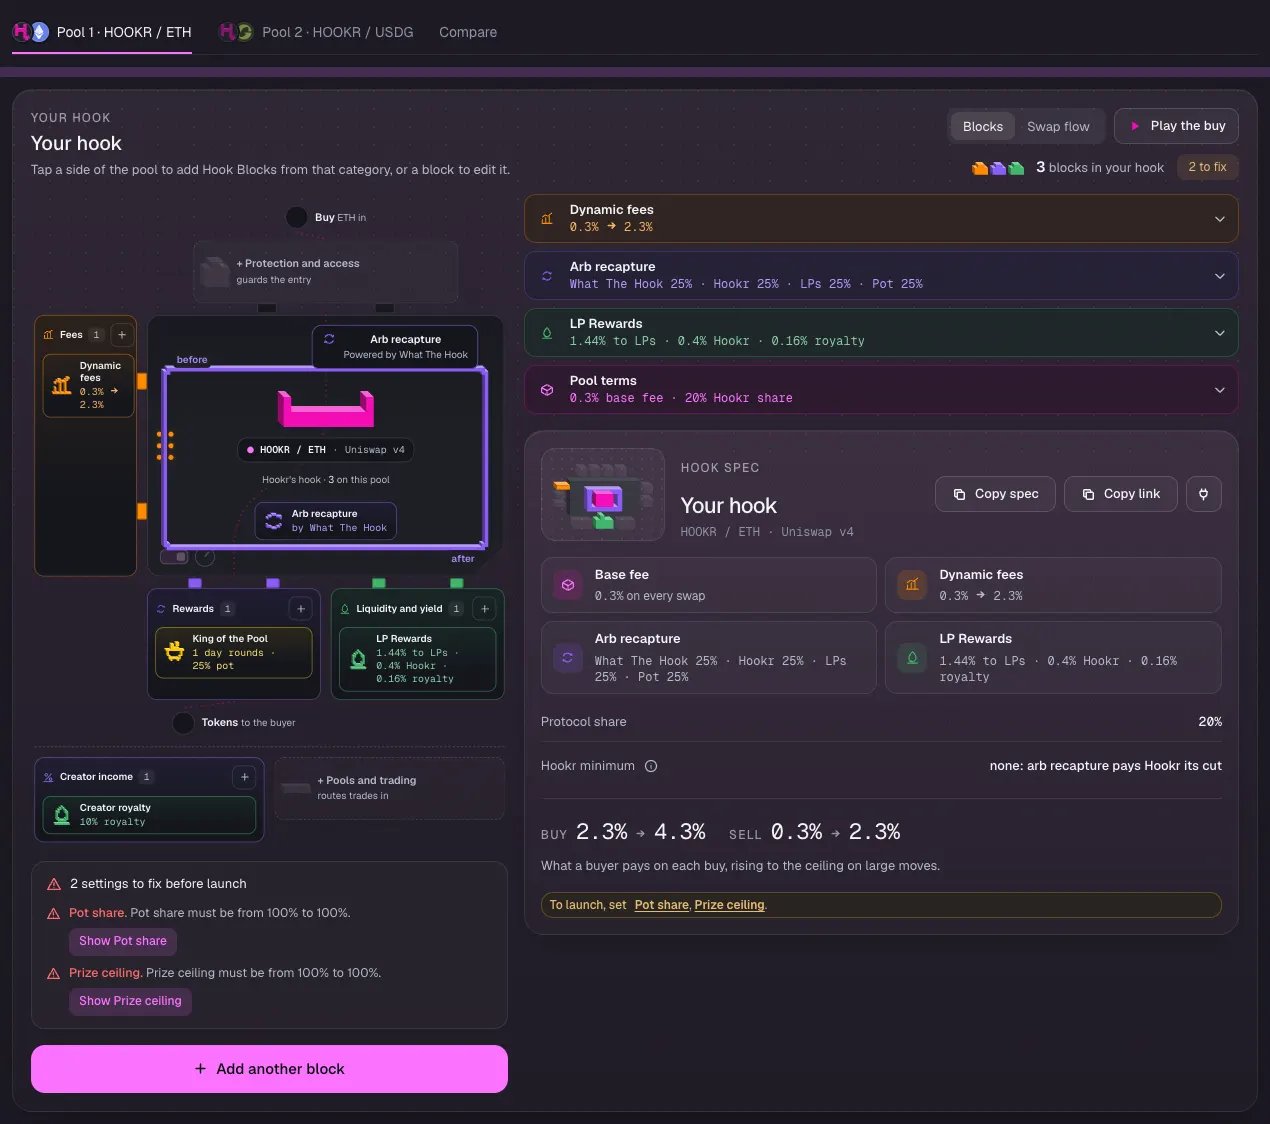Click the chart icon on the Fees column's Dynamic fees block
This screenshot has width=1270, height=1124.
62,385
